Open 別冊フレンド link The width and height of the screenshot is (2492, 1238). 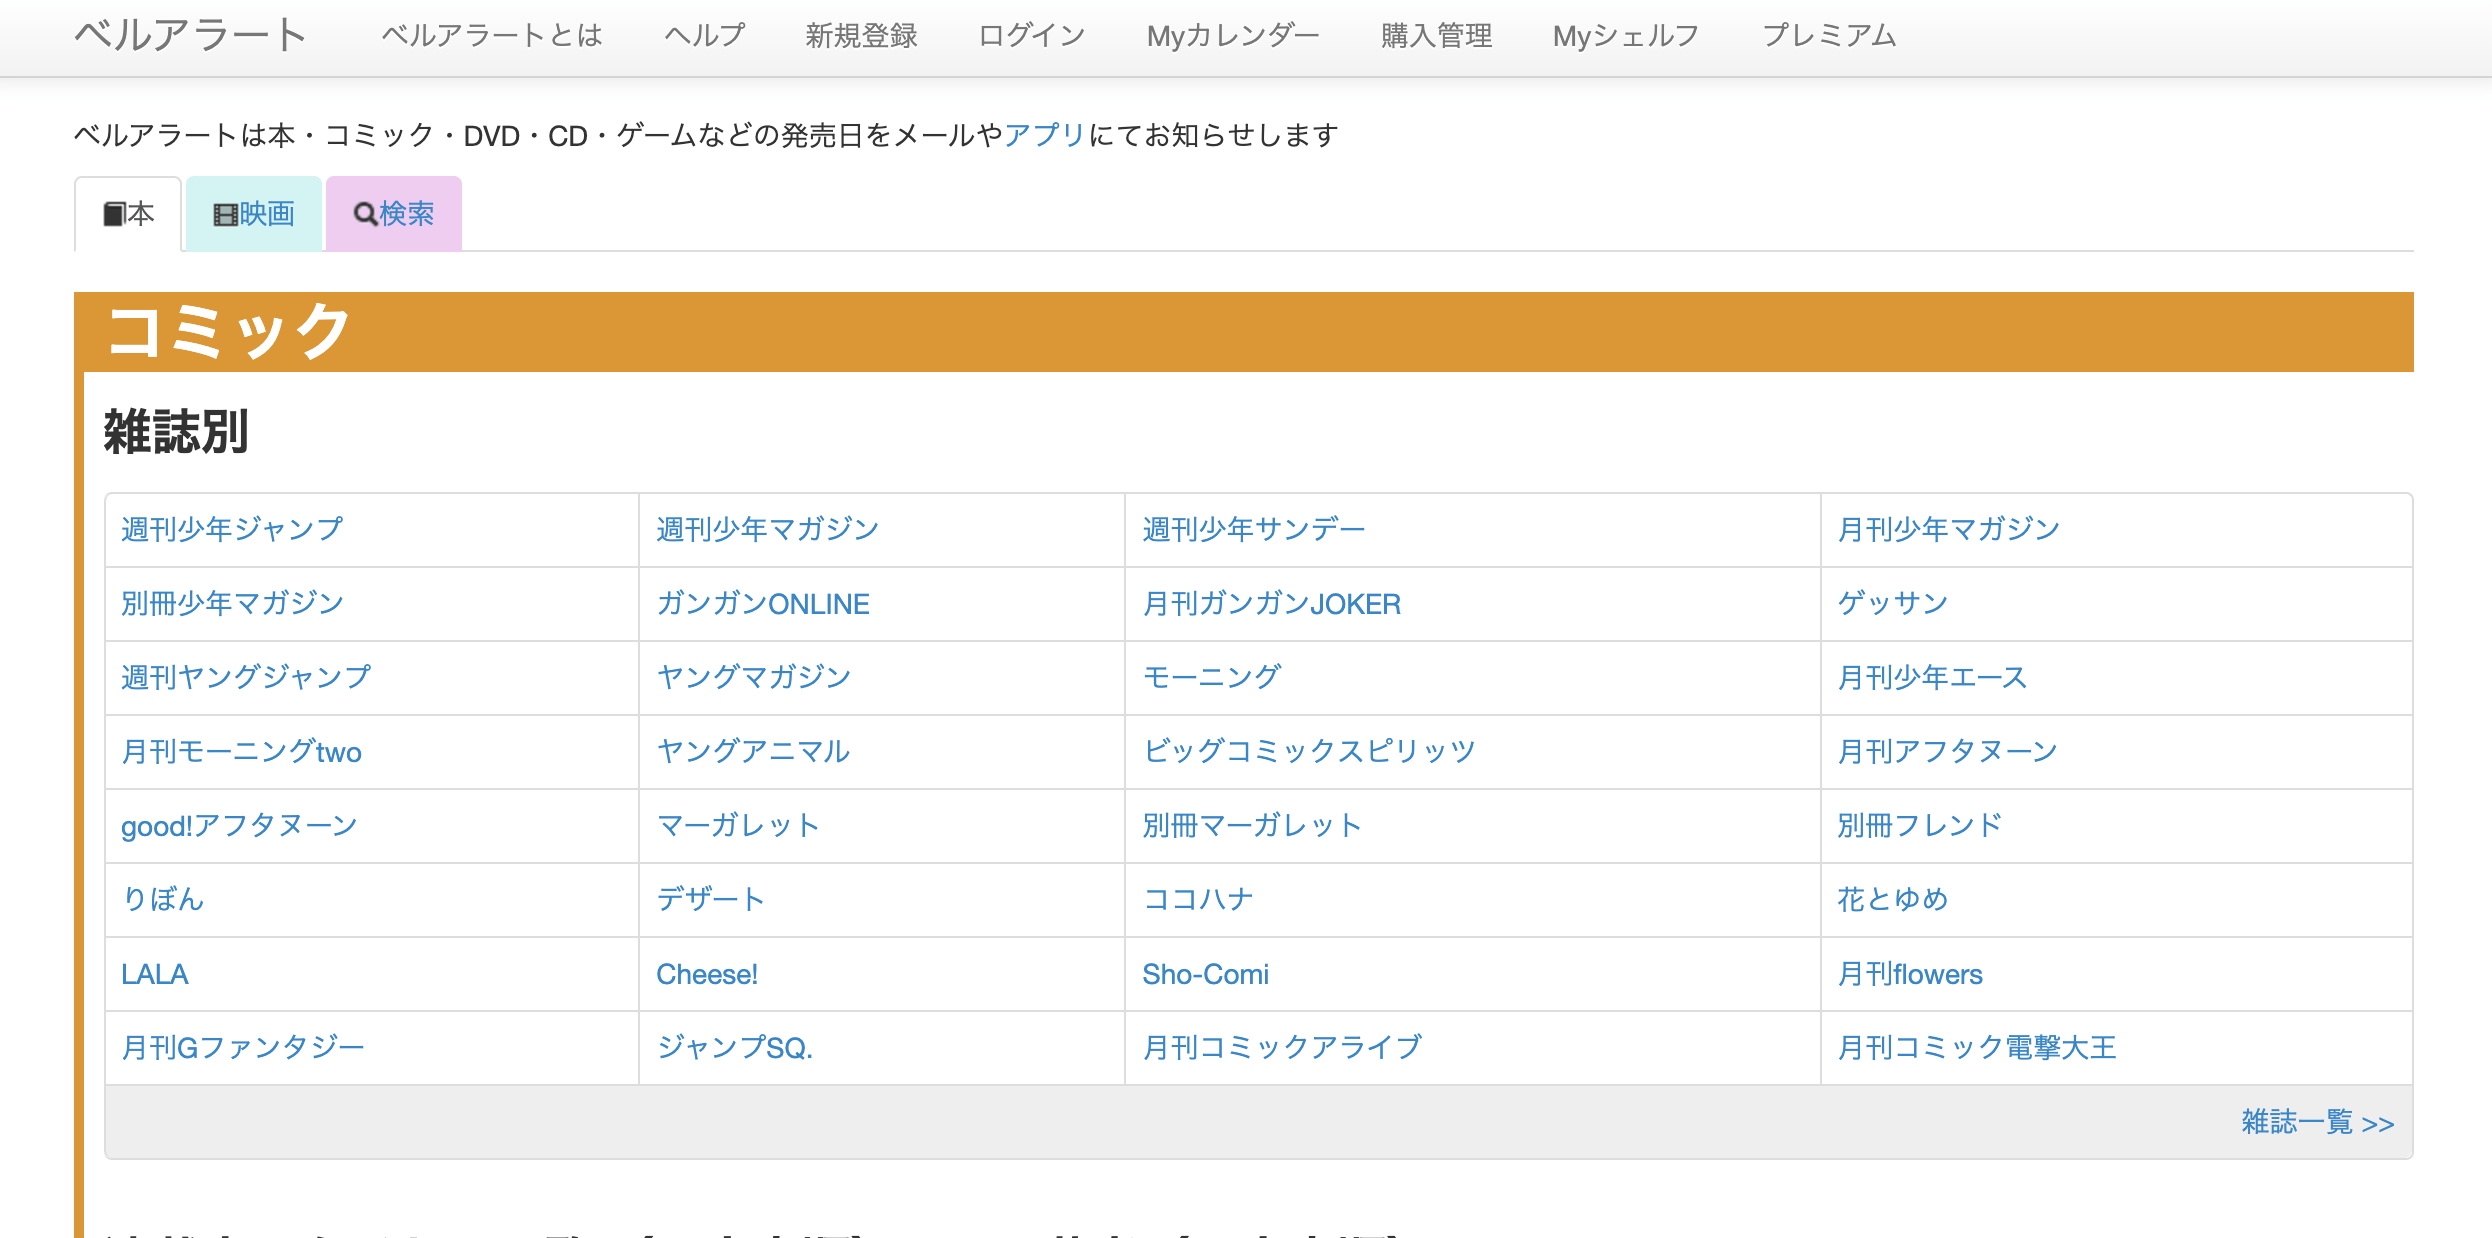(x=1921, y=825)
